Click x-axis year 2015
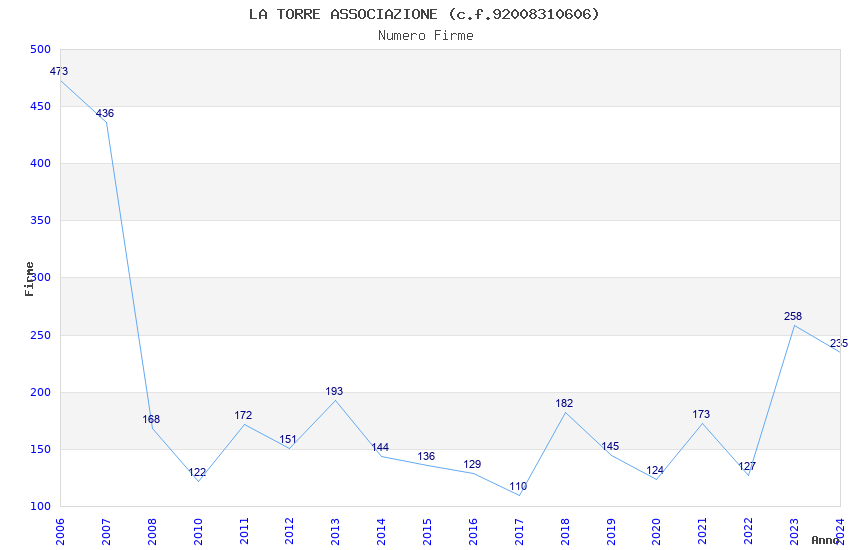 point(427,531)
